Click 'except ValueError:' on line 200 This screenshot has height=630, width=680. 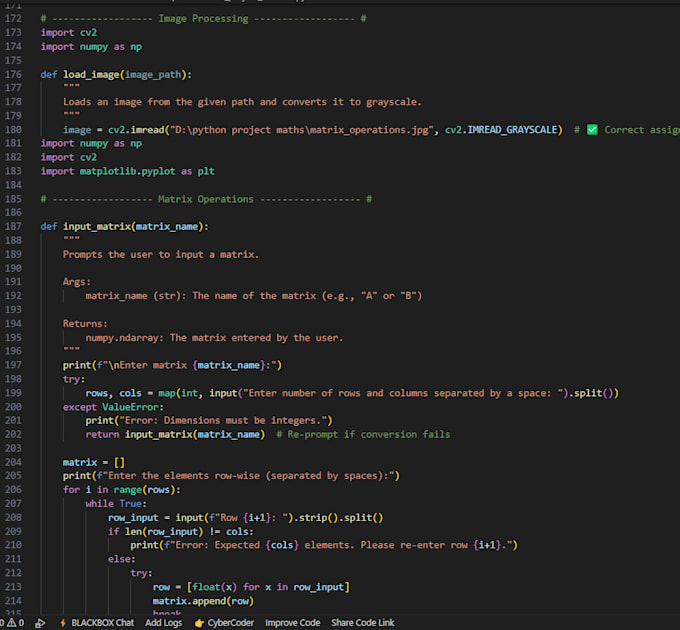point(113,407)
